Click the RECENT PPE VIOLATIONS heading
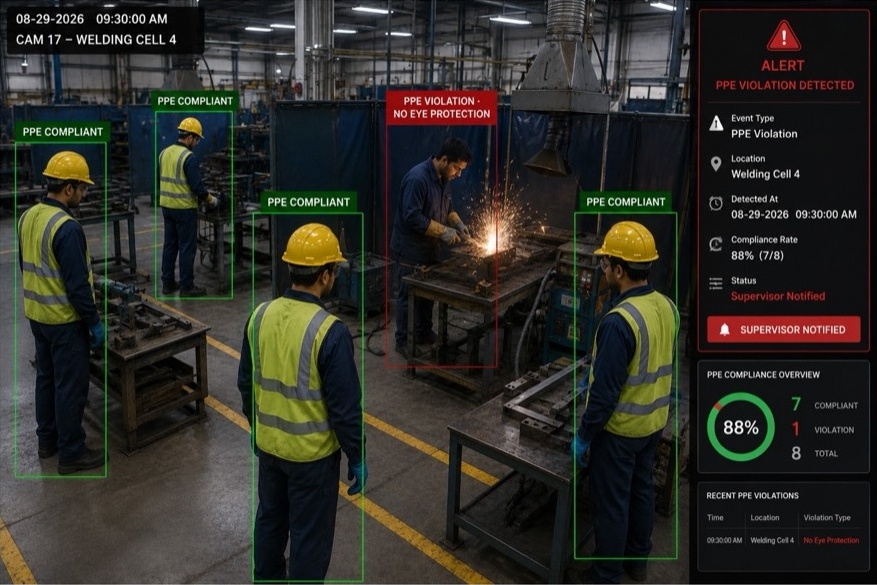The width and height of the screenshot is (877, 585). pos(752,496)
